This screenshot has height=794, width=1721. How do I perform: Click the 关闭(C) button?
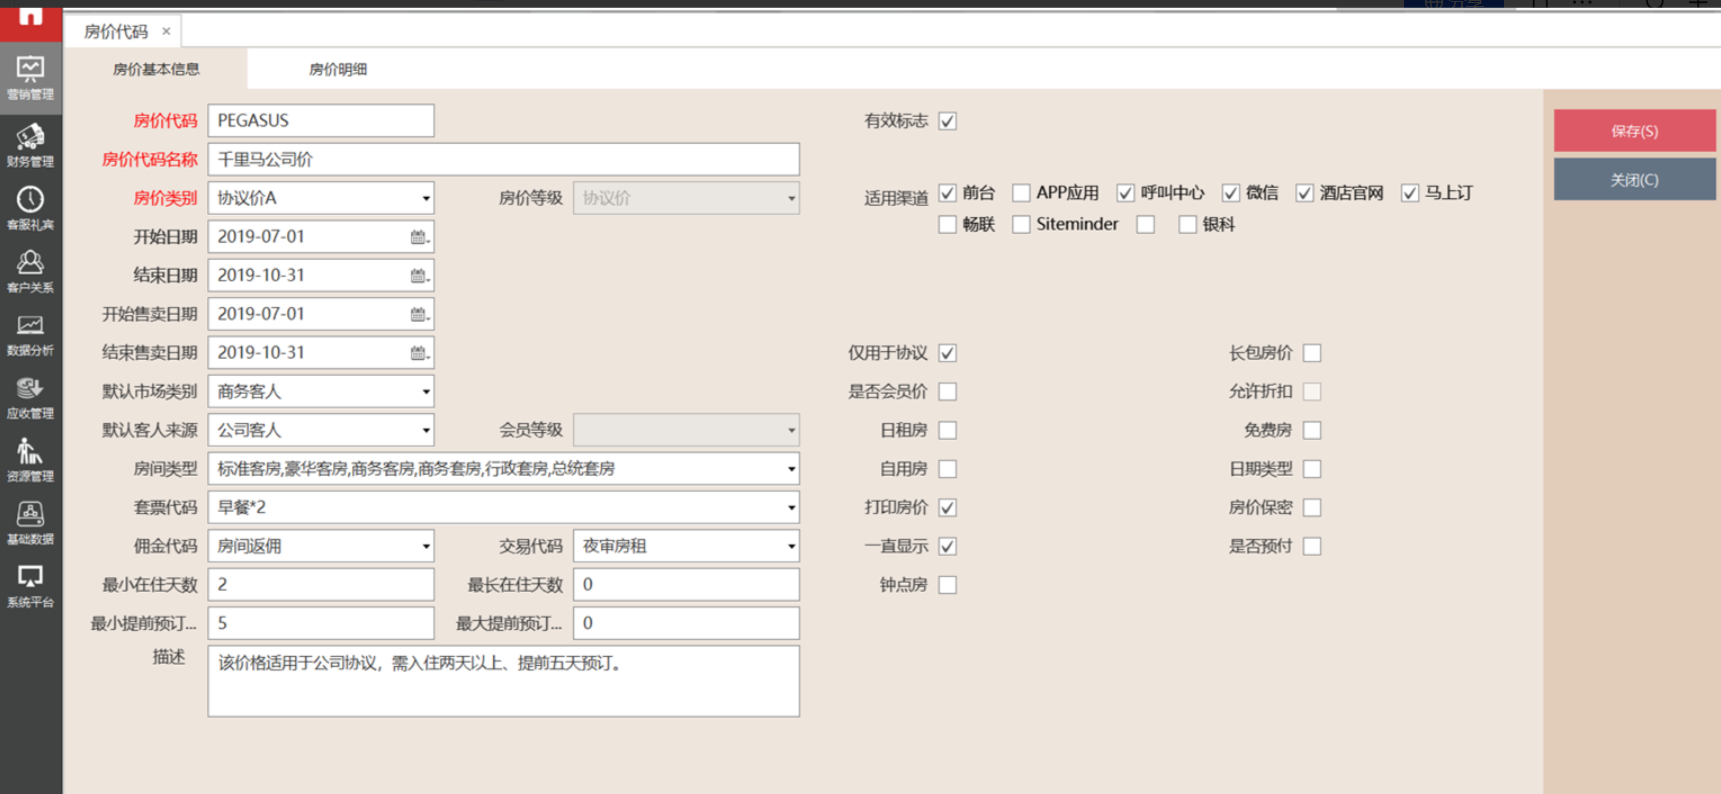pyautogui.click(x=1634, y=180)
